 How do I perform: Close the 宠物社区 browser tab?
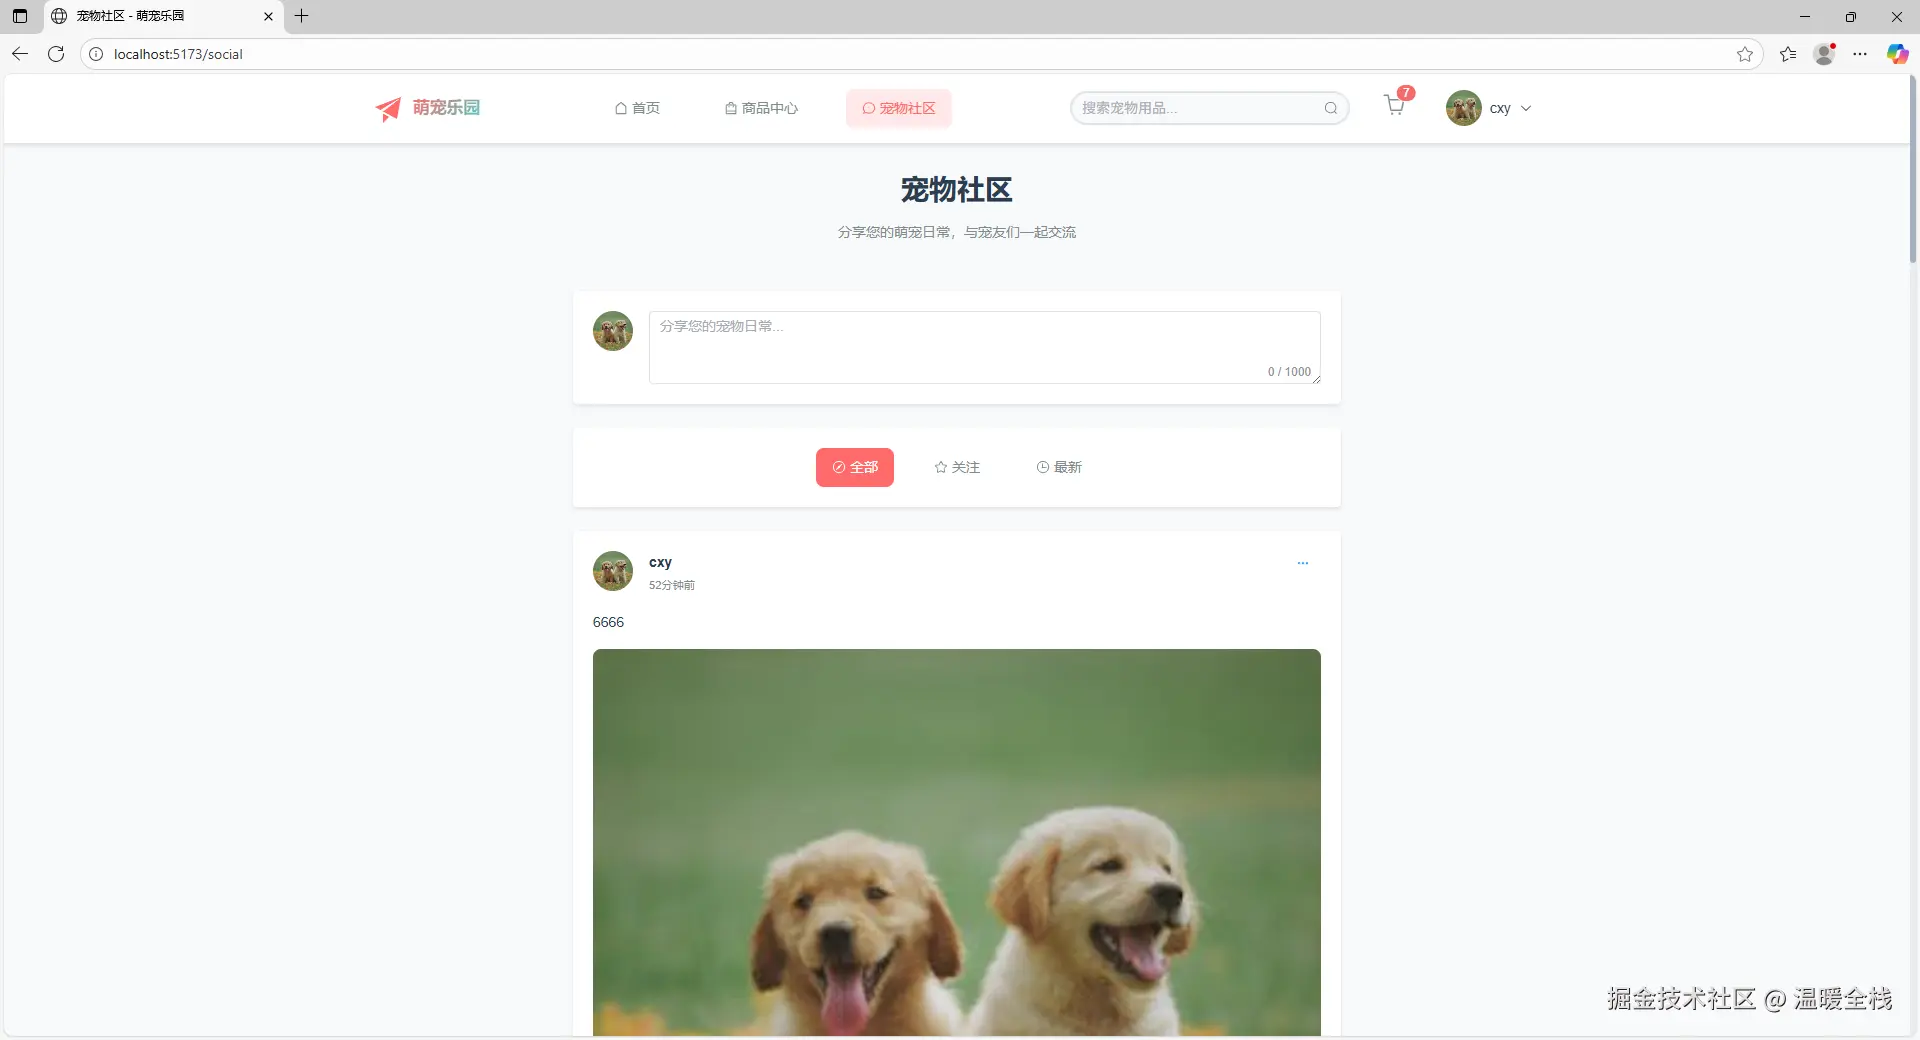click(268, 16)
